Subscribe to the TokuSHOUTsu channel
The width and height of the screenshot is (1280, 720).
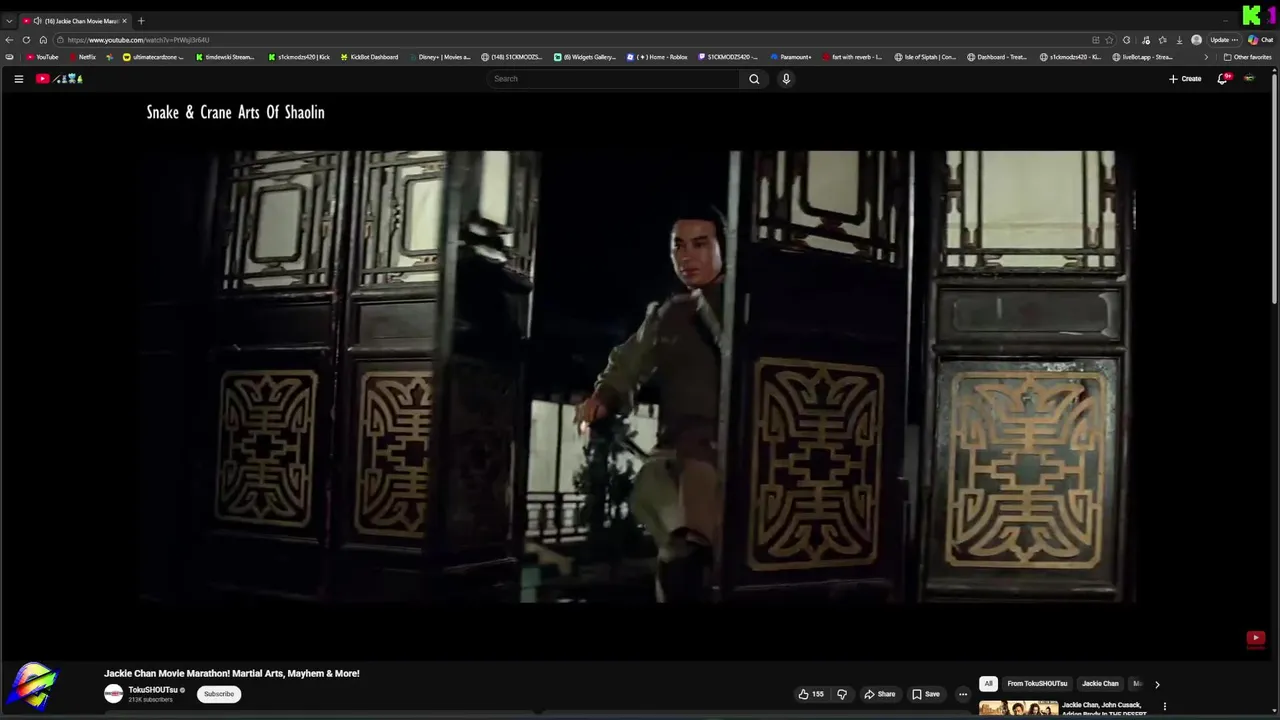[x=219, y=694]
